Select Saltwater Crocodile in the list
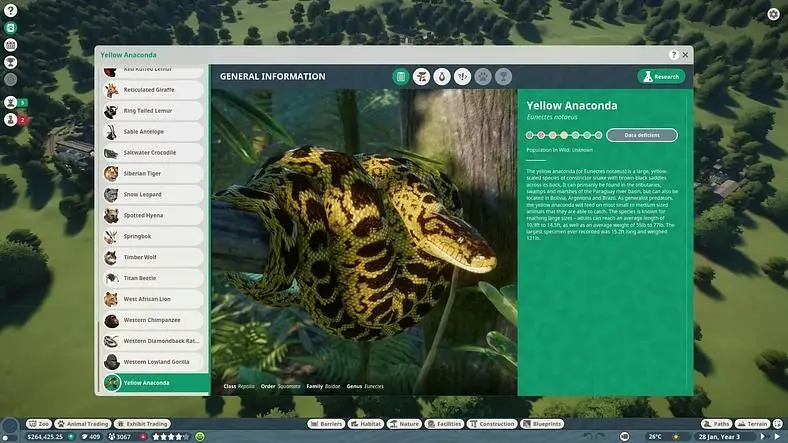This screenshot has height=443, width=788. click(153, 153)
